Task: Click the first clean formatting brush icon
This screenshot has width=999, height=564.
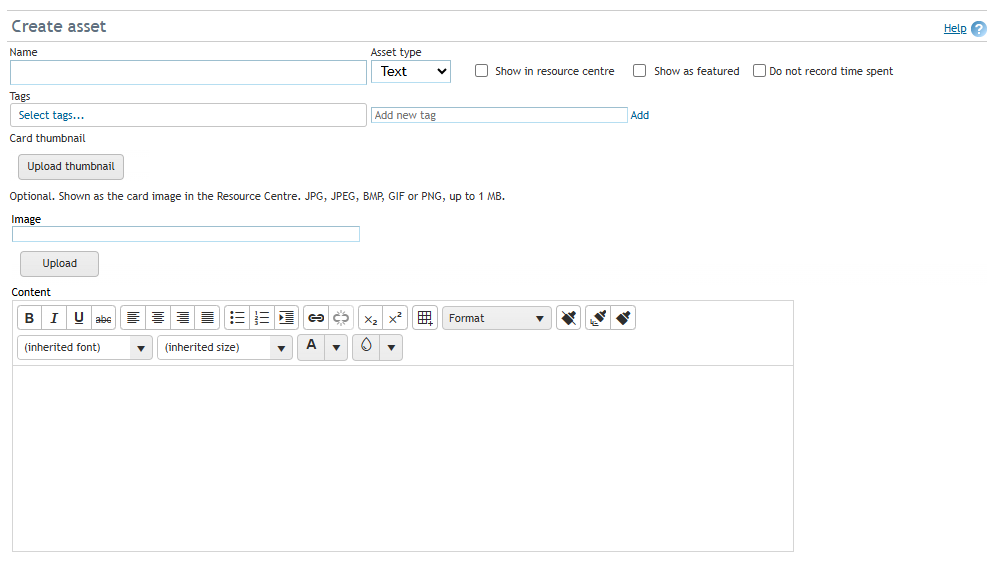Action: point(568,318)
